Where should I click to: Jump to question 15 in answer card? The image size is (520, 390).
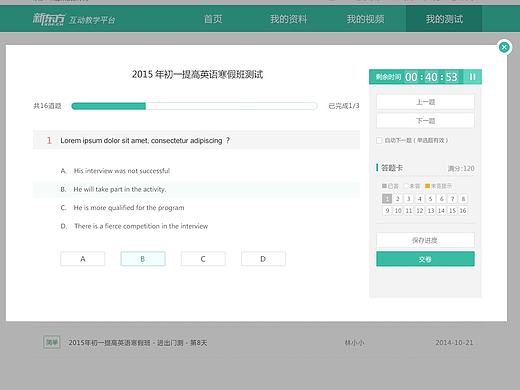(452, 211)
